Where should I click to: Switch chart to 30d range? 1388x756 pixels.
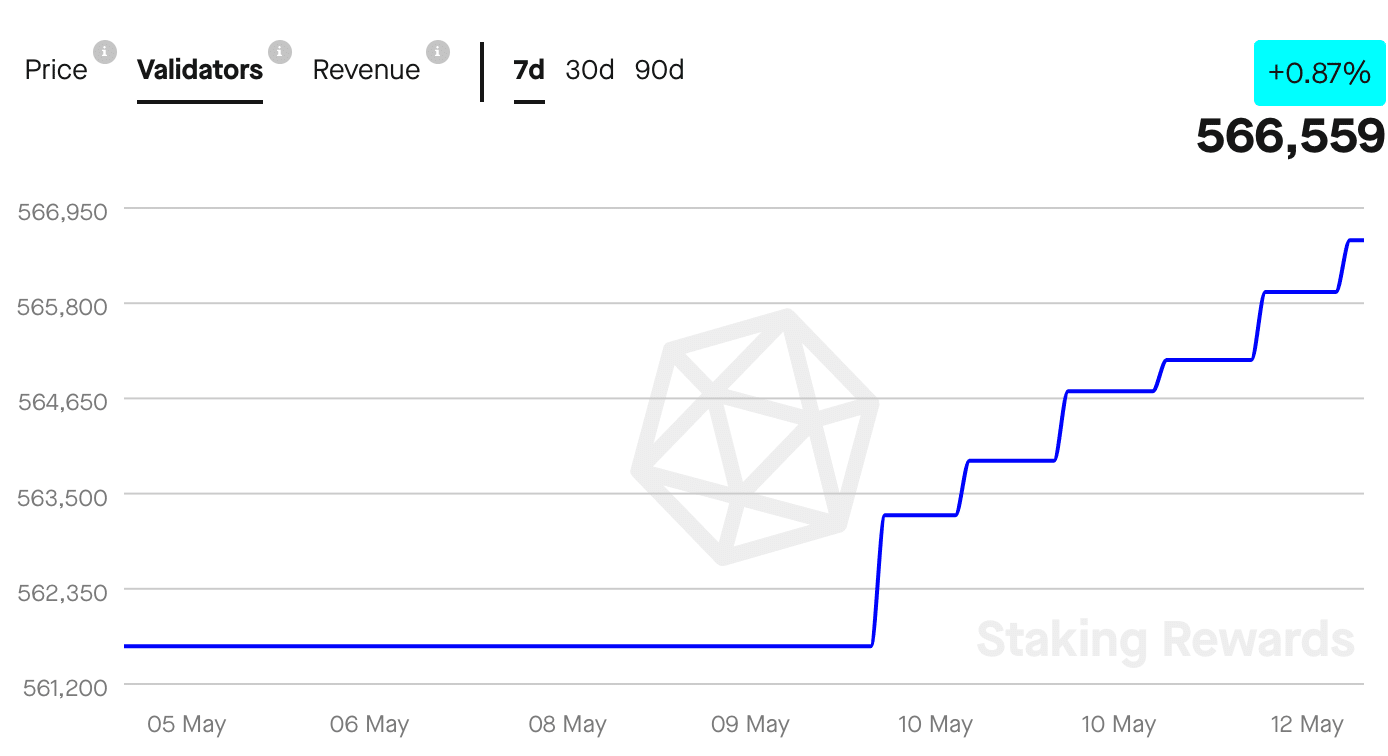(x=590, y=70)
